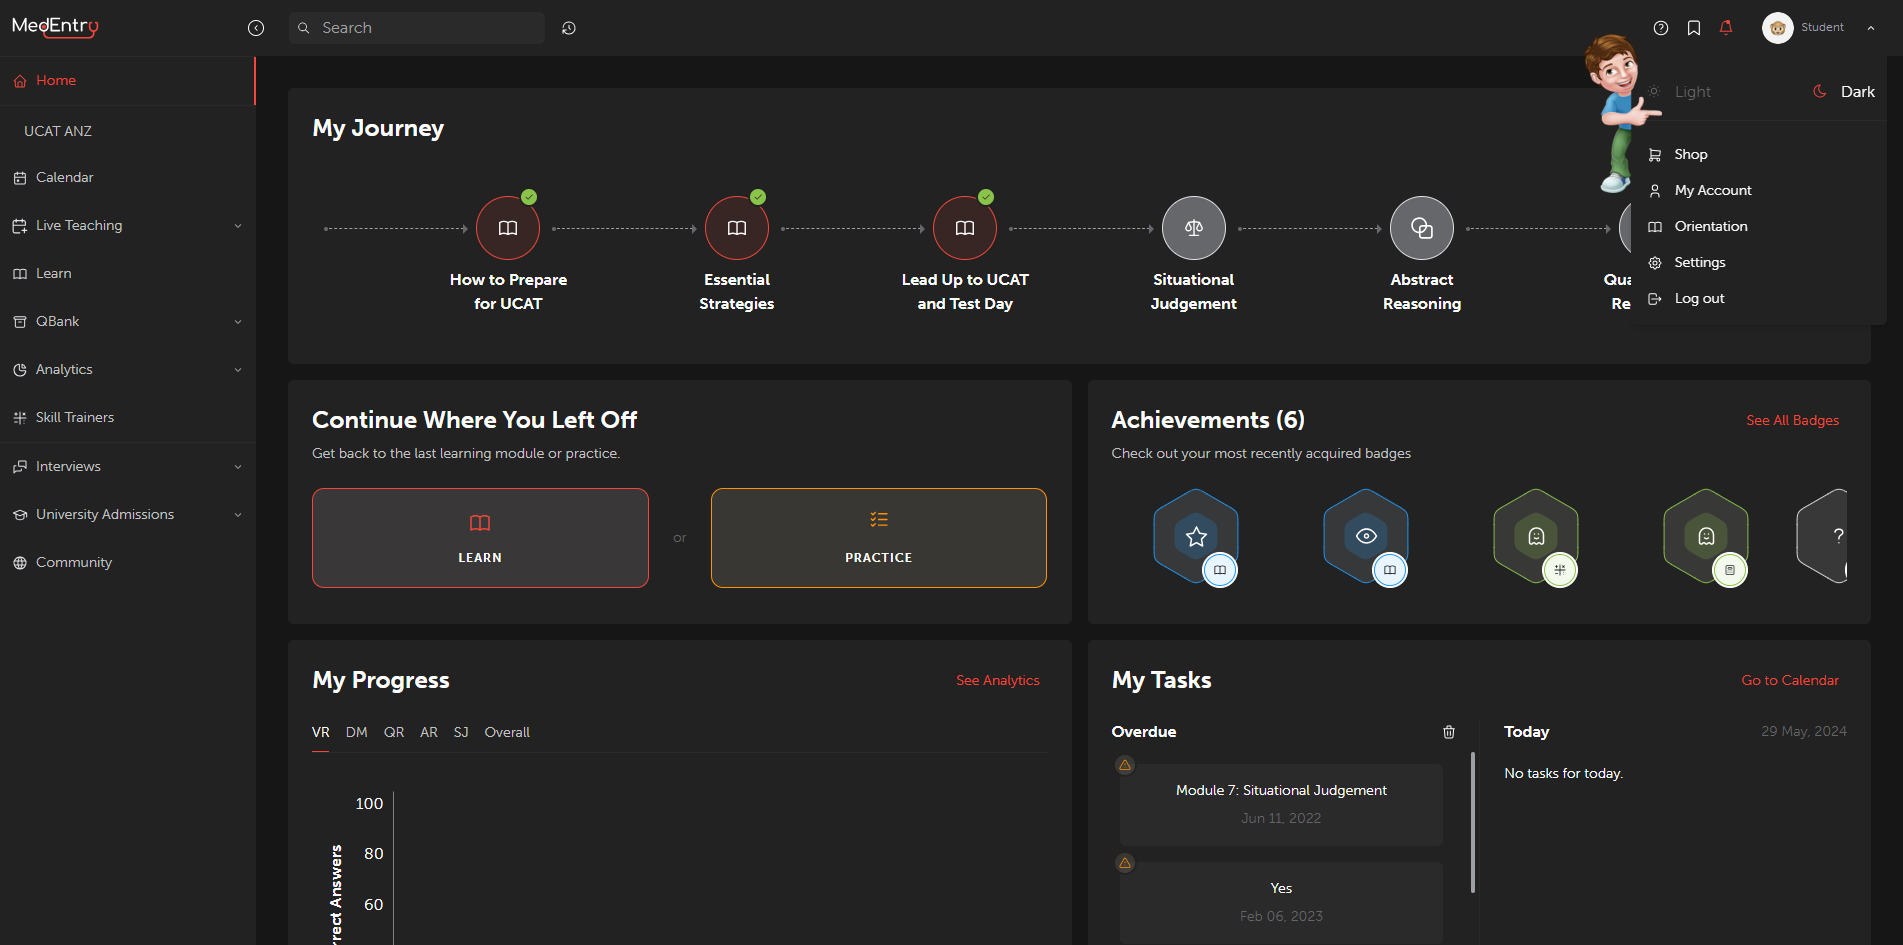Collapse the sidebar with the arrow icon
1903x945 pixels.
click(256, 28)
